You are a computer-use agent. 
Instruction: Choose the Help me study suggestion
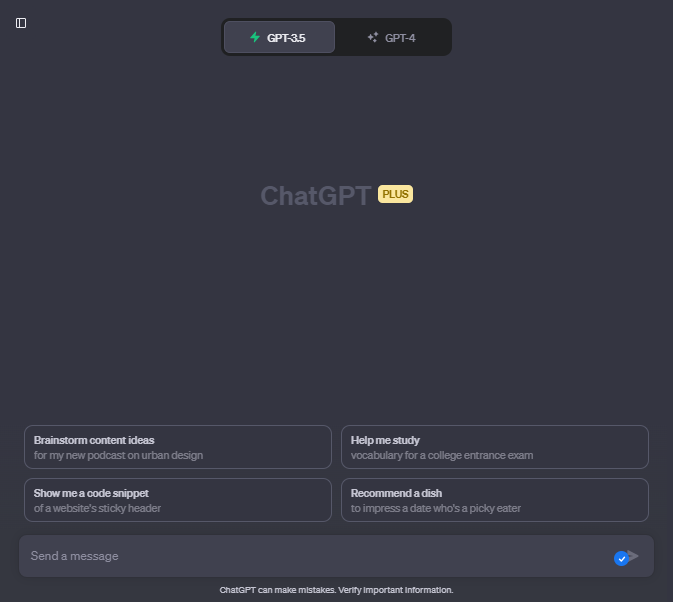(494, 447)
